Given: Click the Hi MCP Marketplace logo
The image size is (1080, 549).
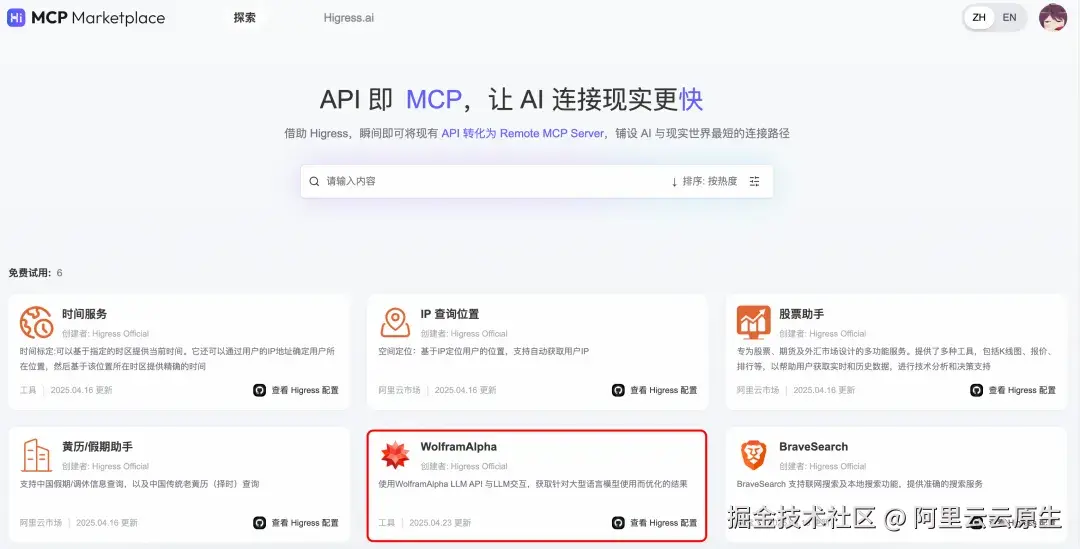Looking at the screenshot, I should pos(86,17).
